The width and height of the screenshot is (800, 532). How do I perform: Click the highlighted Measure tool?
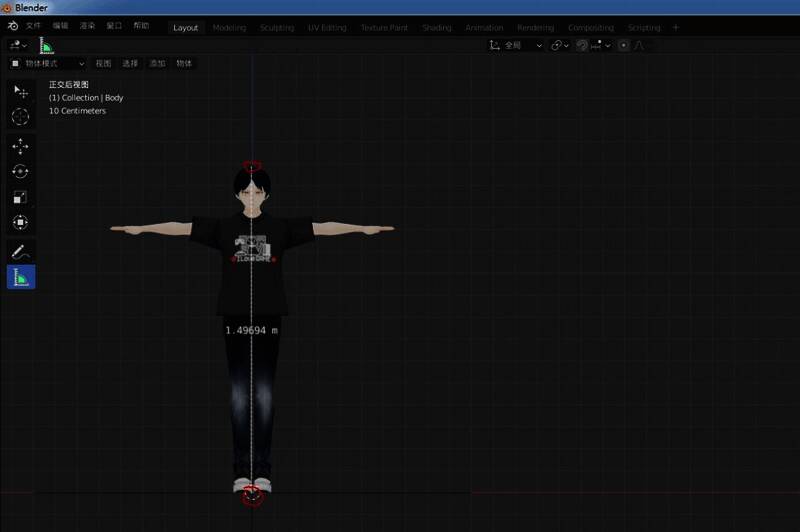20,277
